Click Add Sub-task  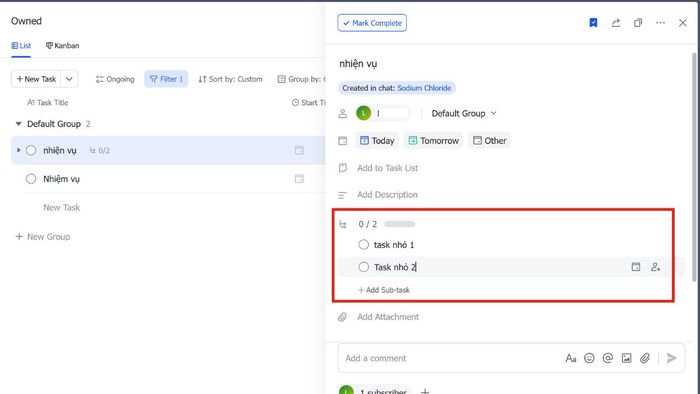[383, 290]
